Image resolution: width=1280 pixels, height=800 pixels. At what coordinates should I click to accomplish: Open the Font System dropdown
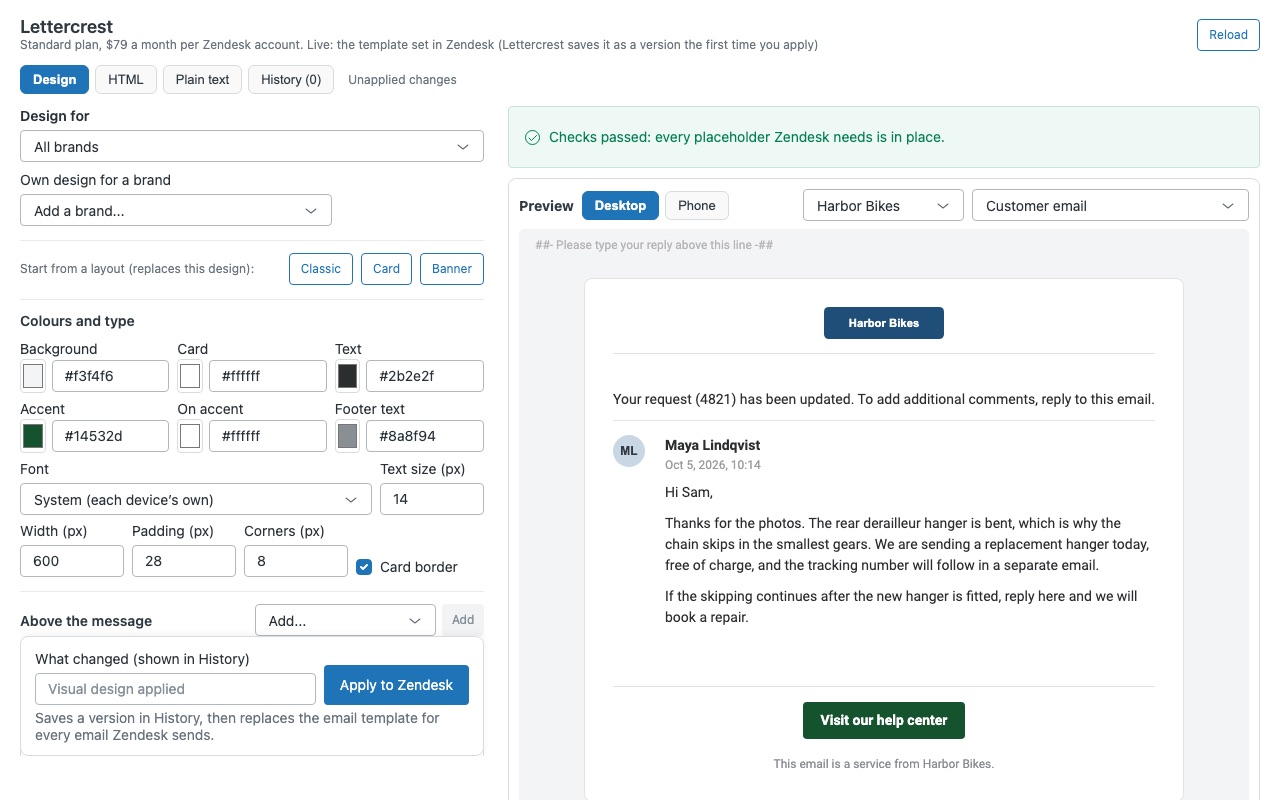click(196, 499)
